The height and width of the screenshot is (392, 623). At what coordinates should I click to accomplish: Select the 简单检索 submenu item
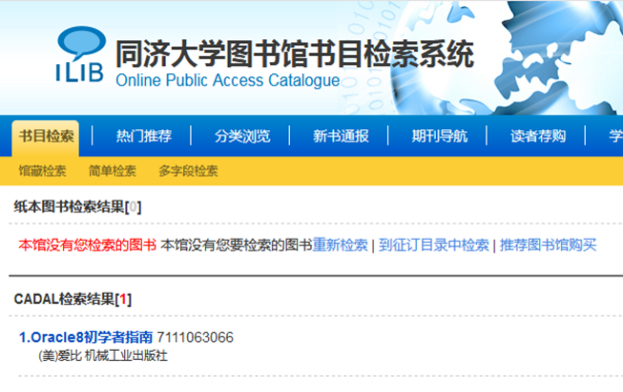pos(112,171)
